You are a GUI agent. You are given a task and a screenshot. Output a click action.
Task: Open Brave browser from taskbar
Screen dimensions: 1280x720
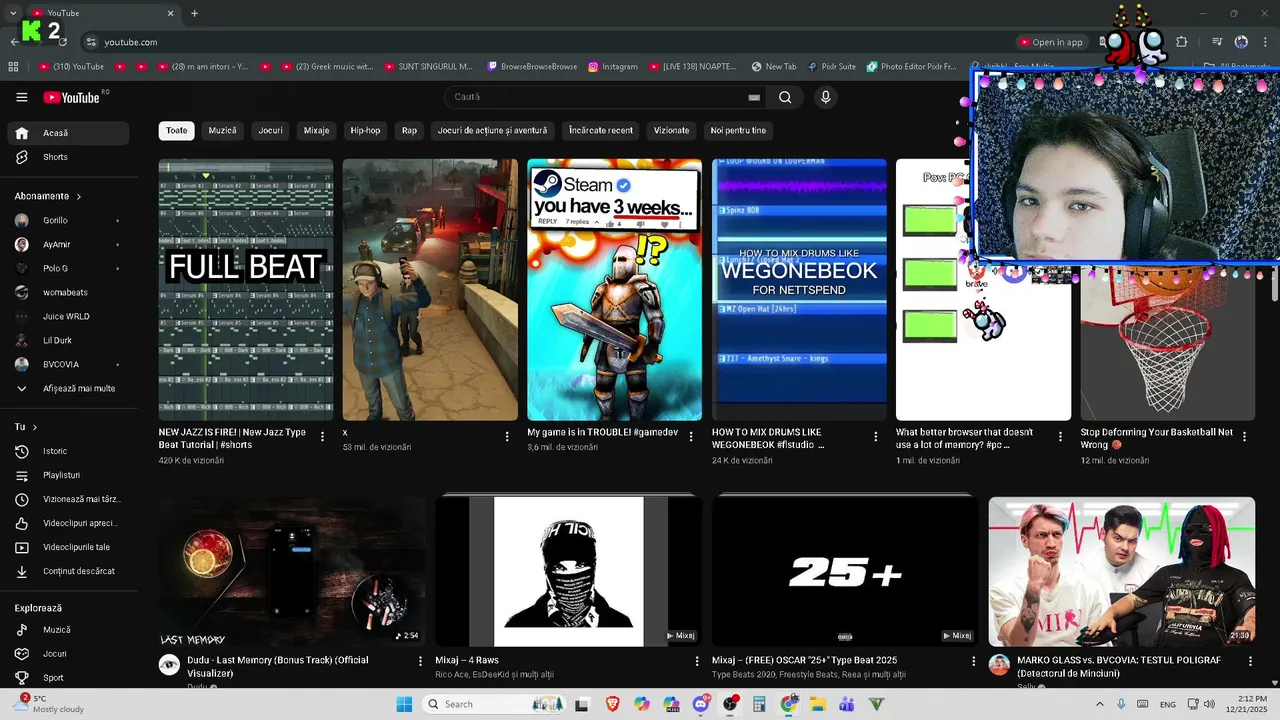click(611, 704)
